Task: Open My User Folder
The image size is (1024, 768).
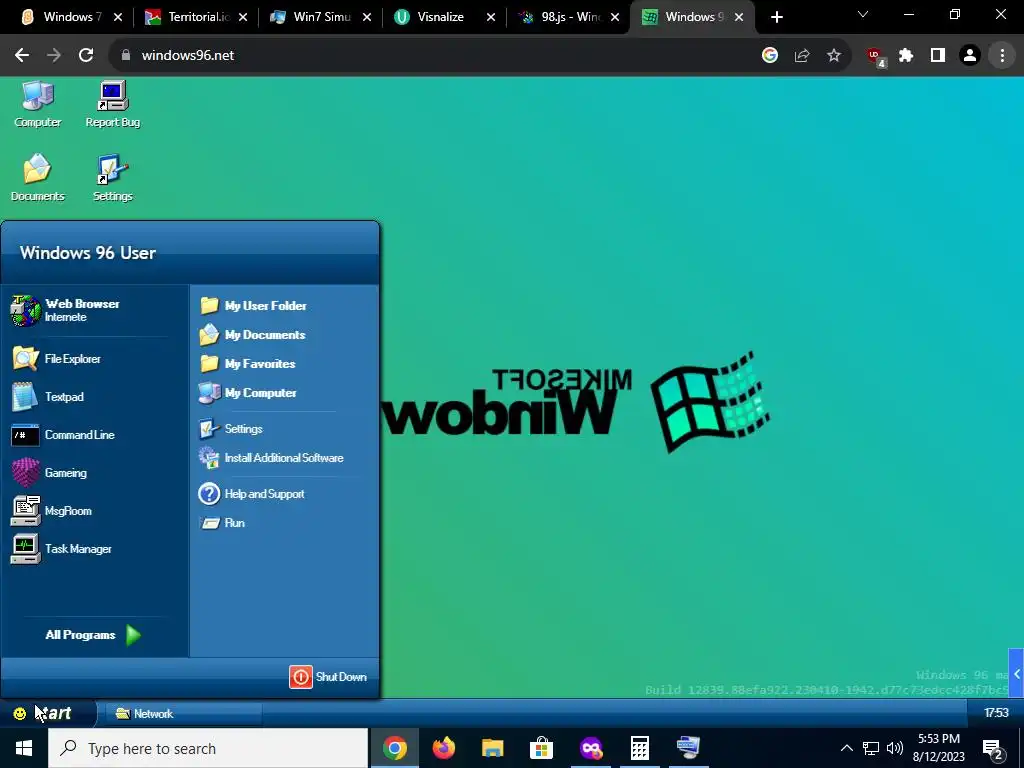Action: [x=253, y=306]
